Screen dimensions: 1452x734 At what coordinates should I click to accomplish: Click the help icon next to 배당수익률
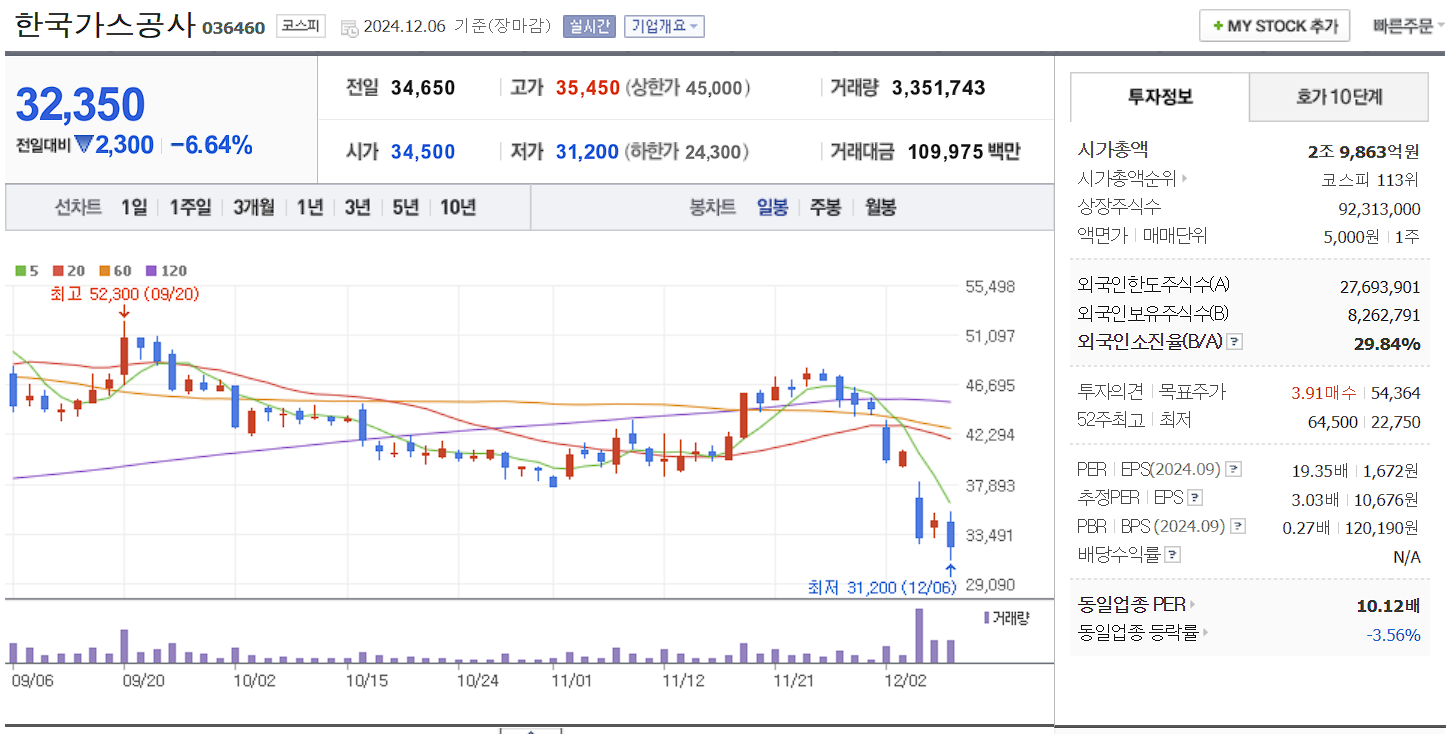(1173, 554)
